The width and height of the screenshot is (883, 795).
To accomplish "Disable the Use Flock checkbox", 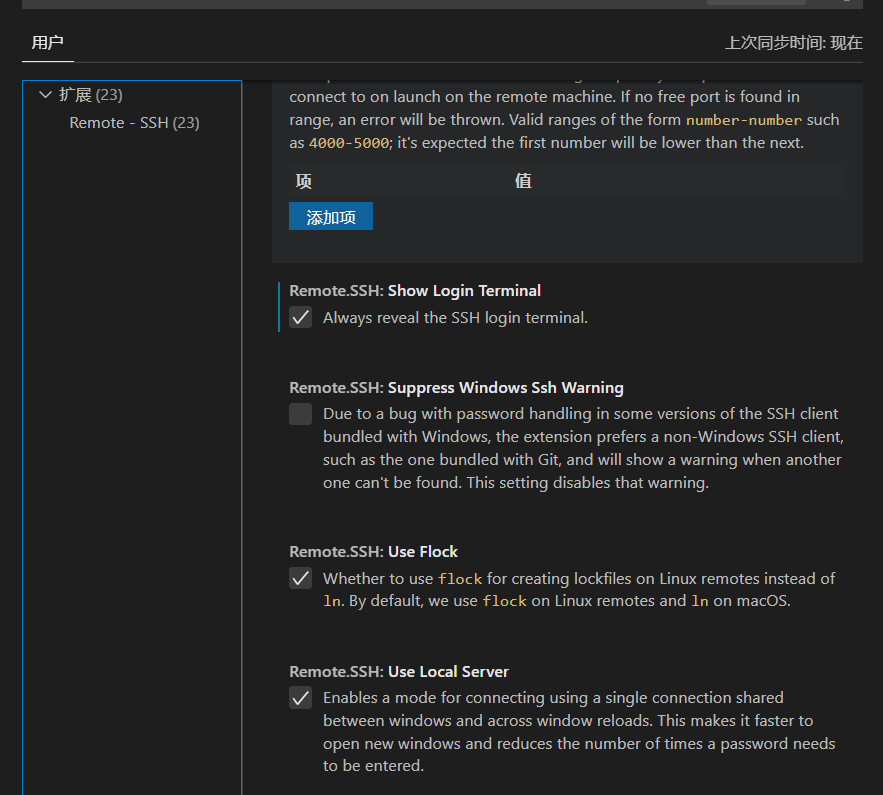I will (301, 578).
